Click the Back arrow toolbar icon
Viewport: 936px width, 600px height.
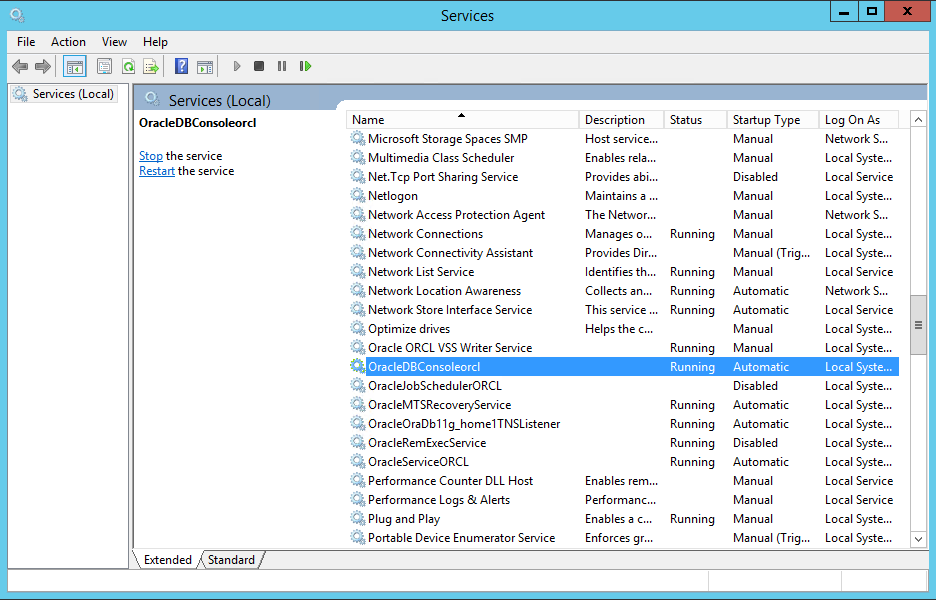[x=20, y=66]
